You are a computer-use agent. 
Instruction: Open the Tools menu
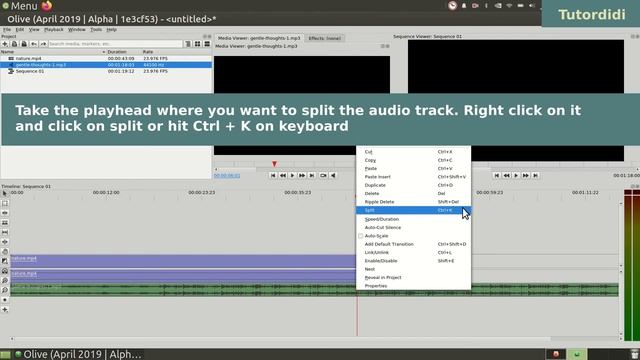96,30
